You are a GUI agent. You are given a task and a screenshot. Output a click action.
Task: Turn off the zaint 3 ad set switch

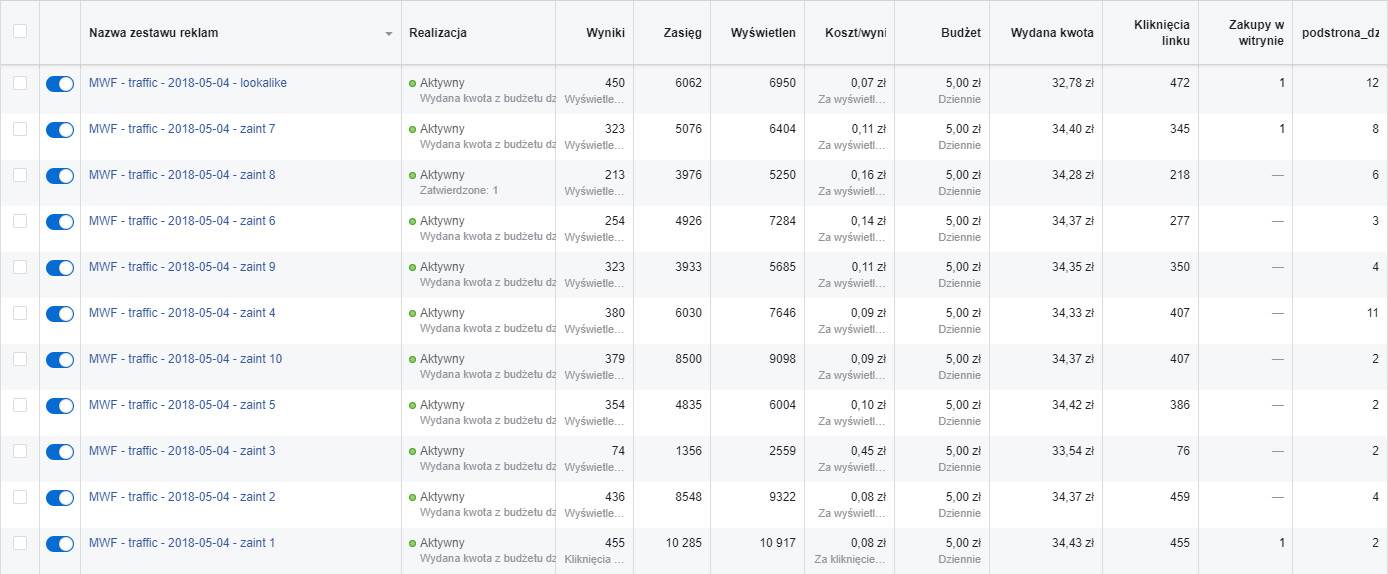[x=60, y=452]
